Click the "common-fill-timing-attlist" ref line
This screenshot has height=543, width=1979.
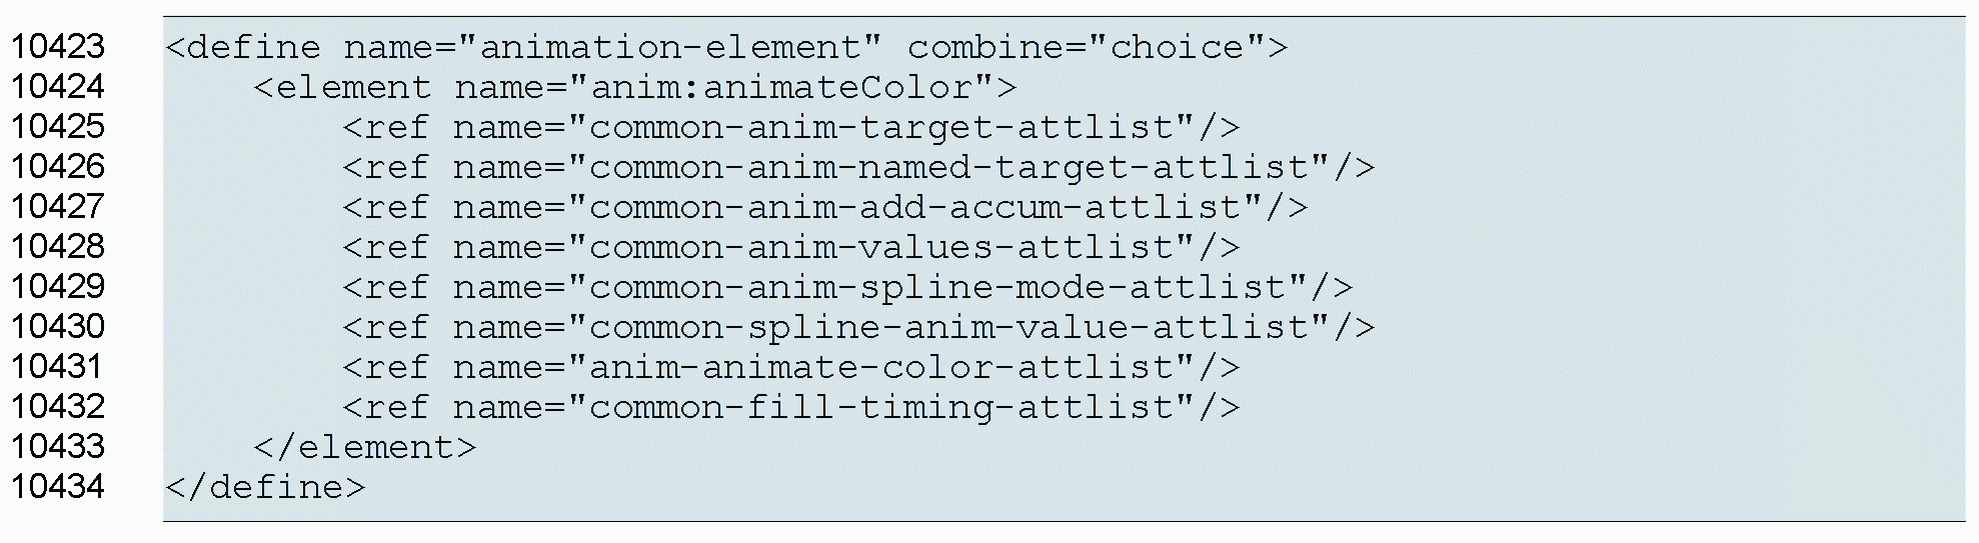pos(790,407)
